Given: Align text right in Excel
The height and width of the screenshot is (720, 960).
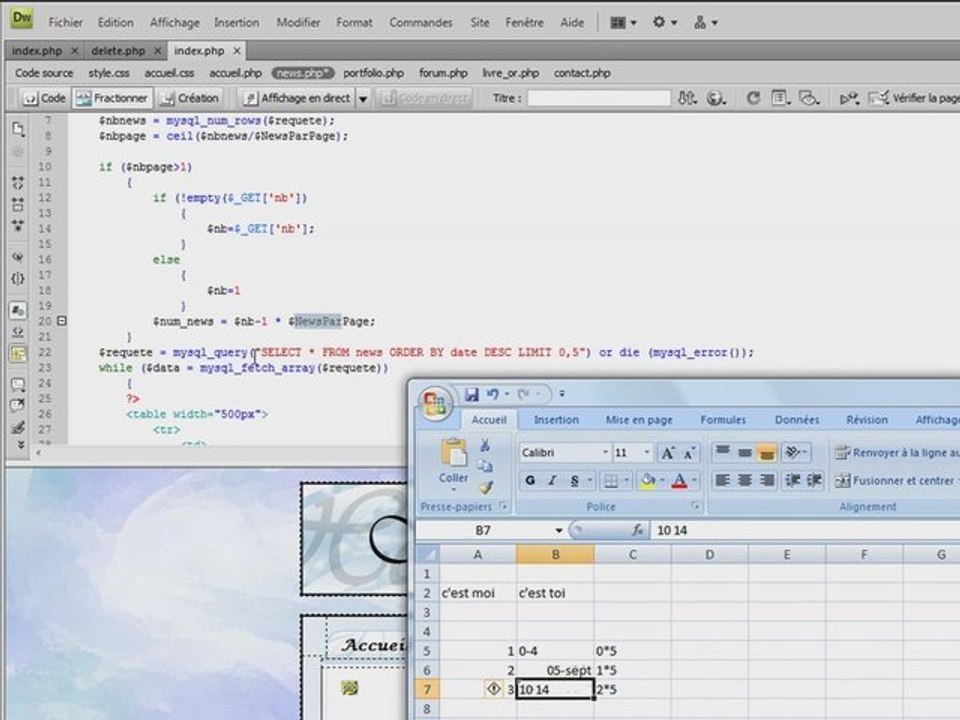Looking at the screenshot, I should click(767, 481).
